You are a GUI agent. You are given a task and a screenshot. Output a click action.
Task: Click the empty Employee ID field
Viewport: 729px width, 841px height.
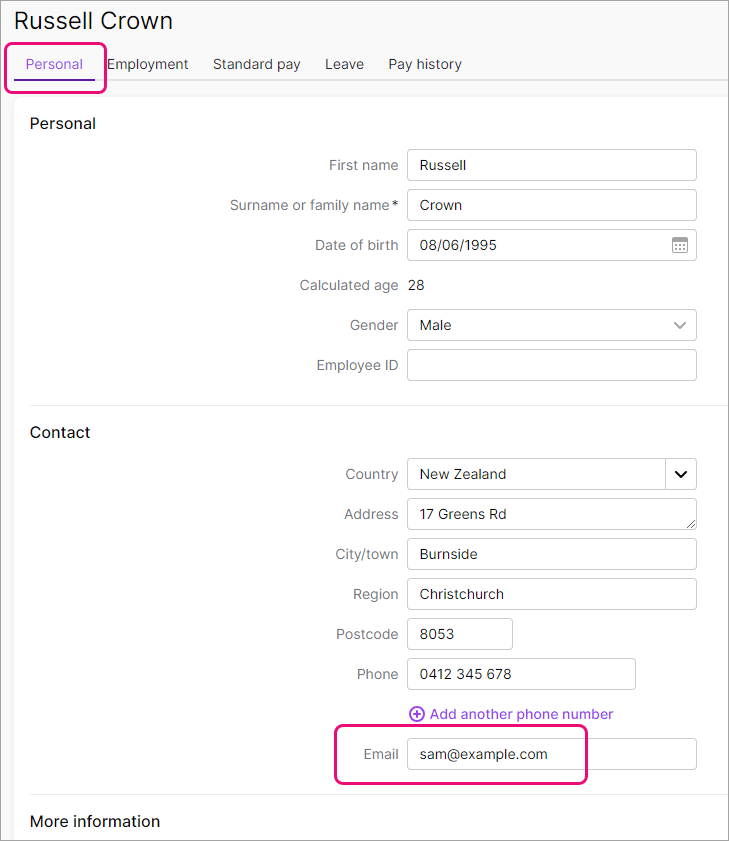pyautogui.click(x=551, y=365)
